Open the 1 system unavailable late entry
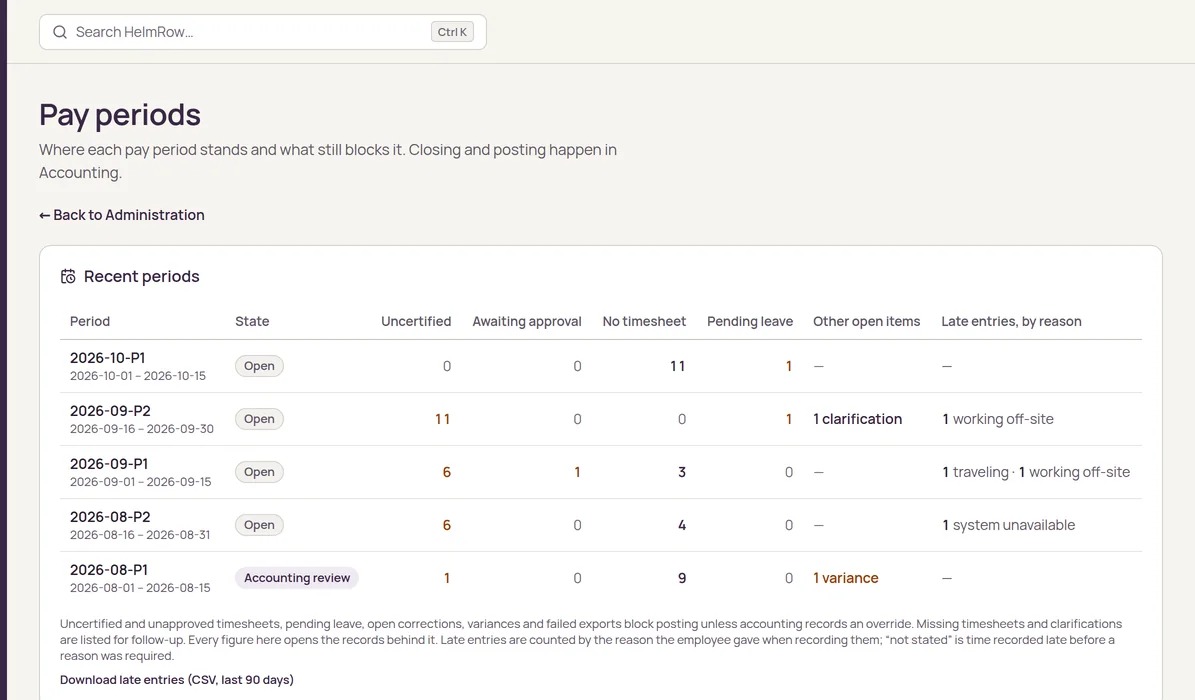The image size is (1195, 700). coord(1008,525)
